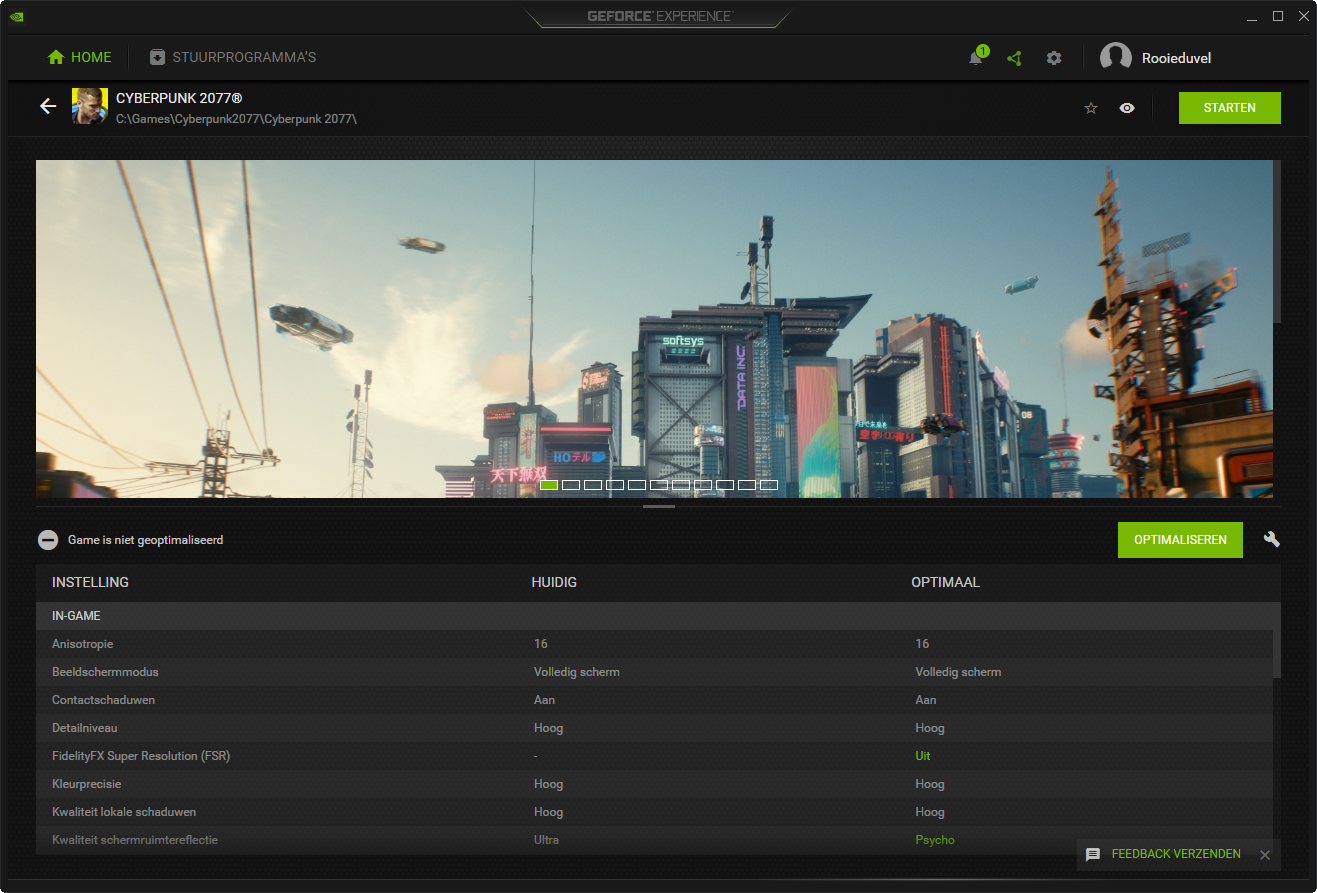Viewport: 1317px width, 893px height.
Task: Dismiss the feedback banner
Action: click(x=1265, y=854)
